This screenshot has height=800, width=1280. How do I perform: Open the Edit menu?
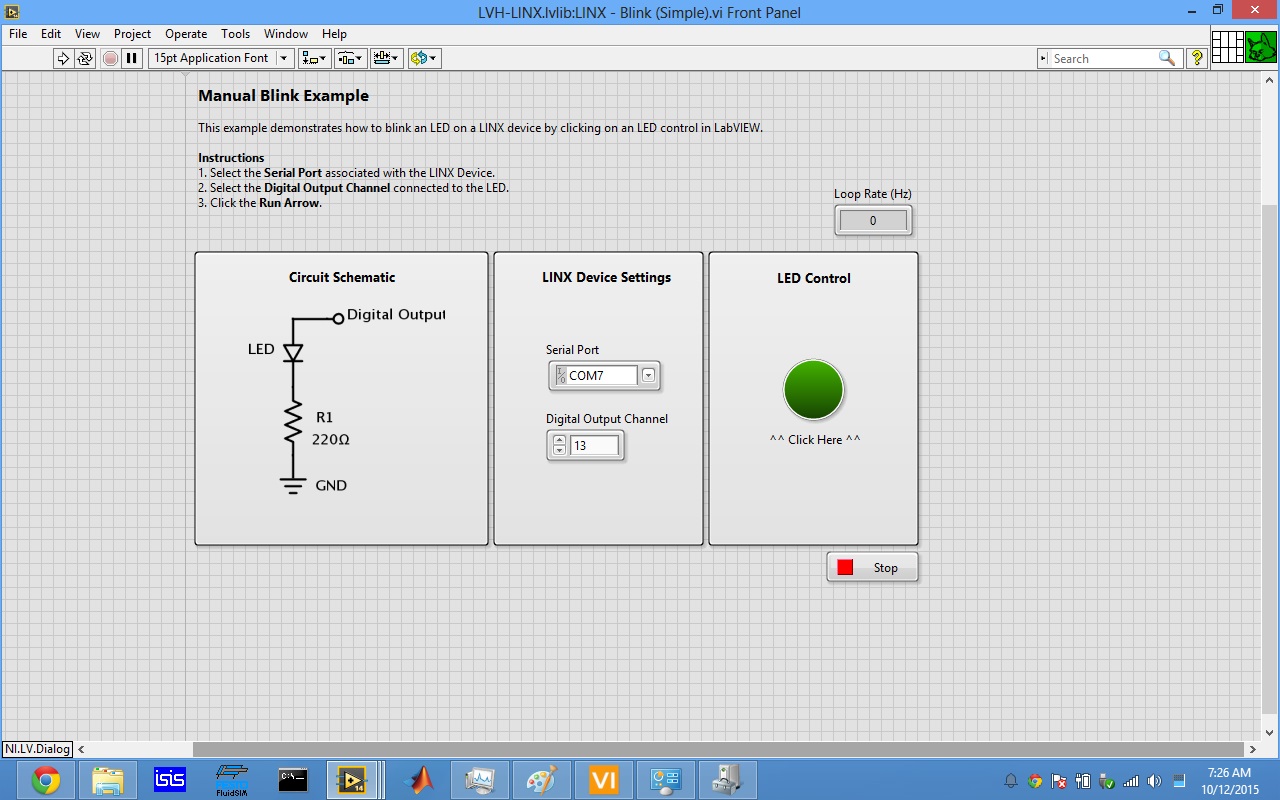[51, 33]
